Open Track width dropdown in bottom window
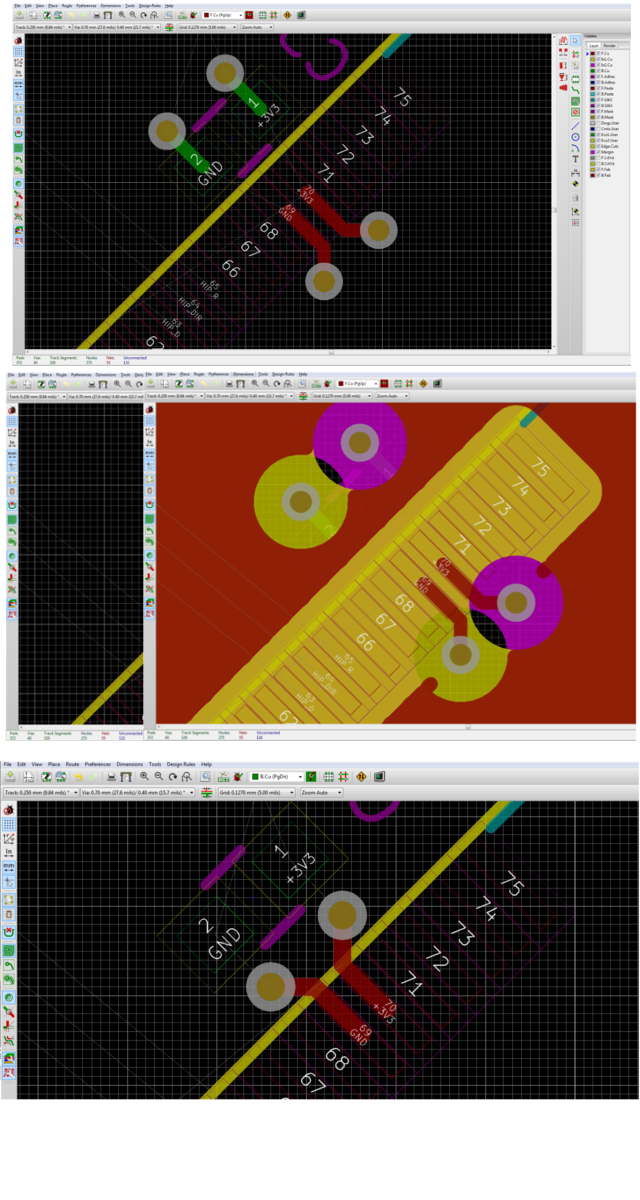This screenshot has width=640, height=1200. coord(40,792)
